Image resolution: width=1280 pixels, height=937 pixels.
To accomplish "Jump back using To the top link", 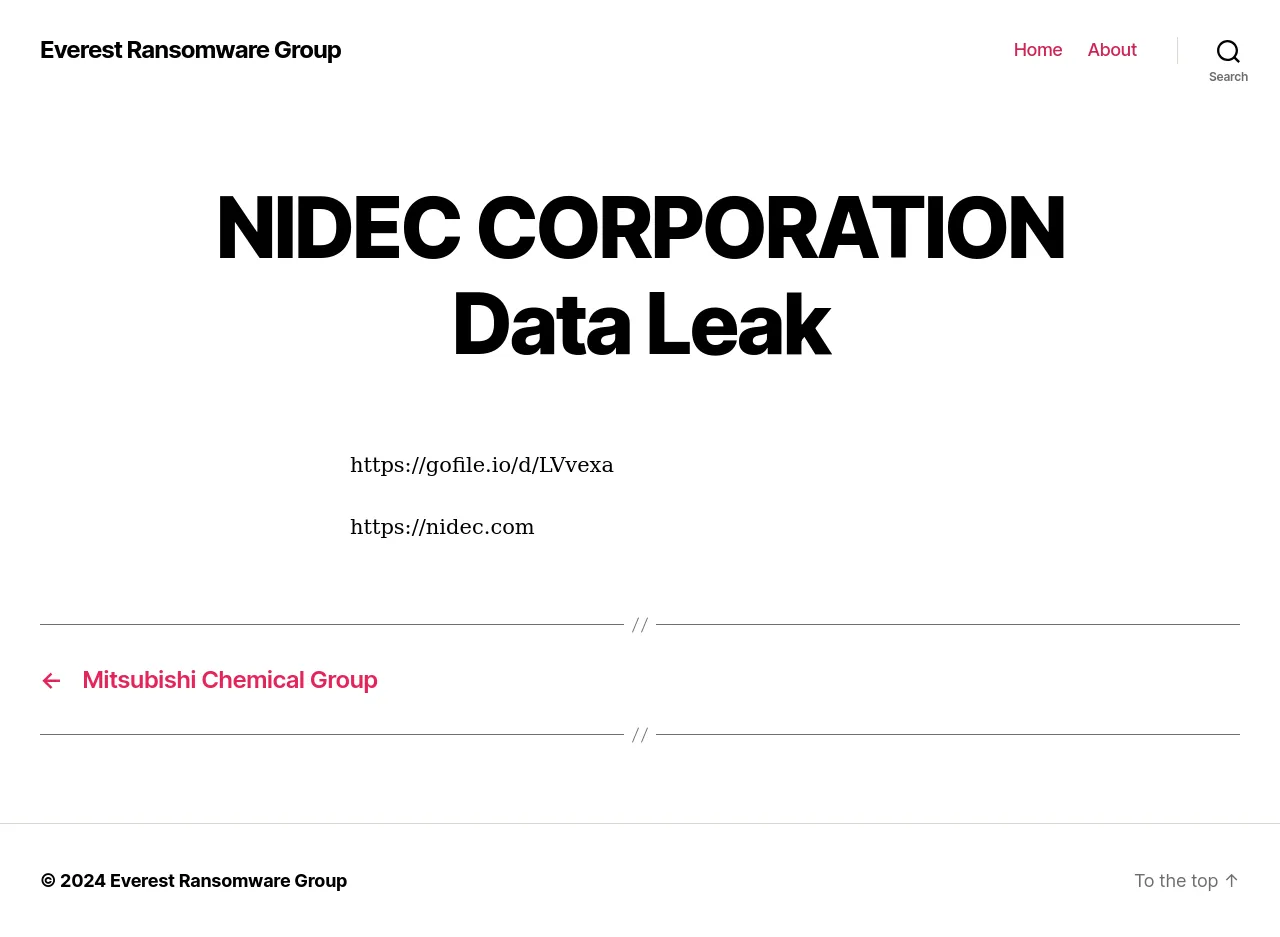I will click(1176, 881).
